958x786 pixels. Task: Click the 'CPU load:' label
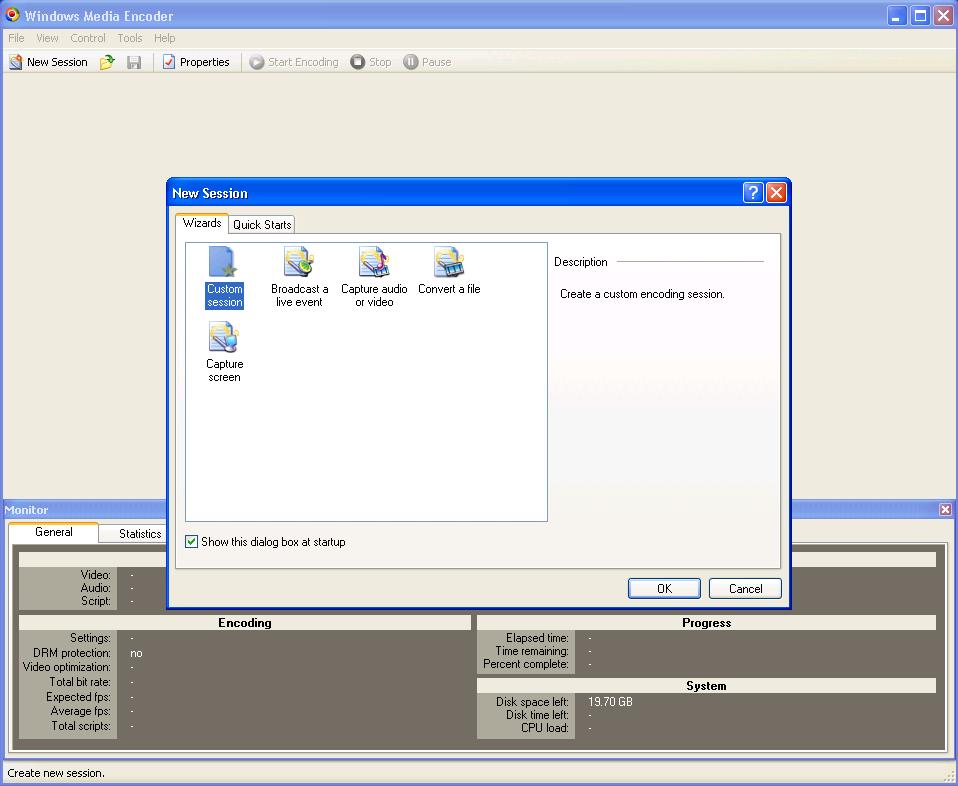pyautogui.click(x=544, y=728)
